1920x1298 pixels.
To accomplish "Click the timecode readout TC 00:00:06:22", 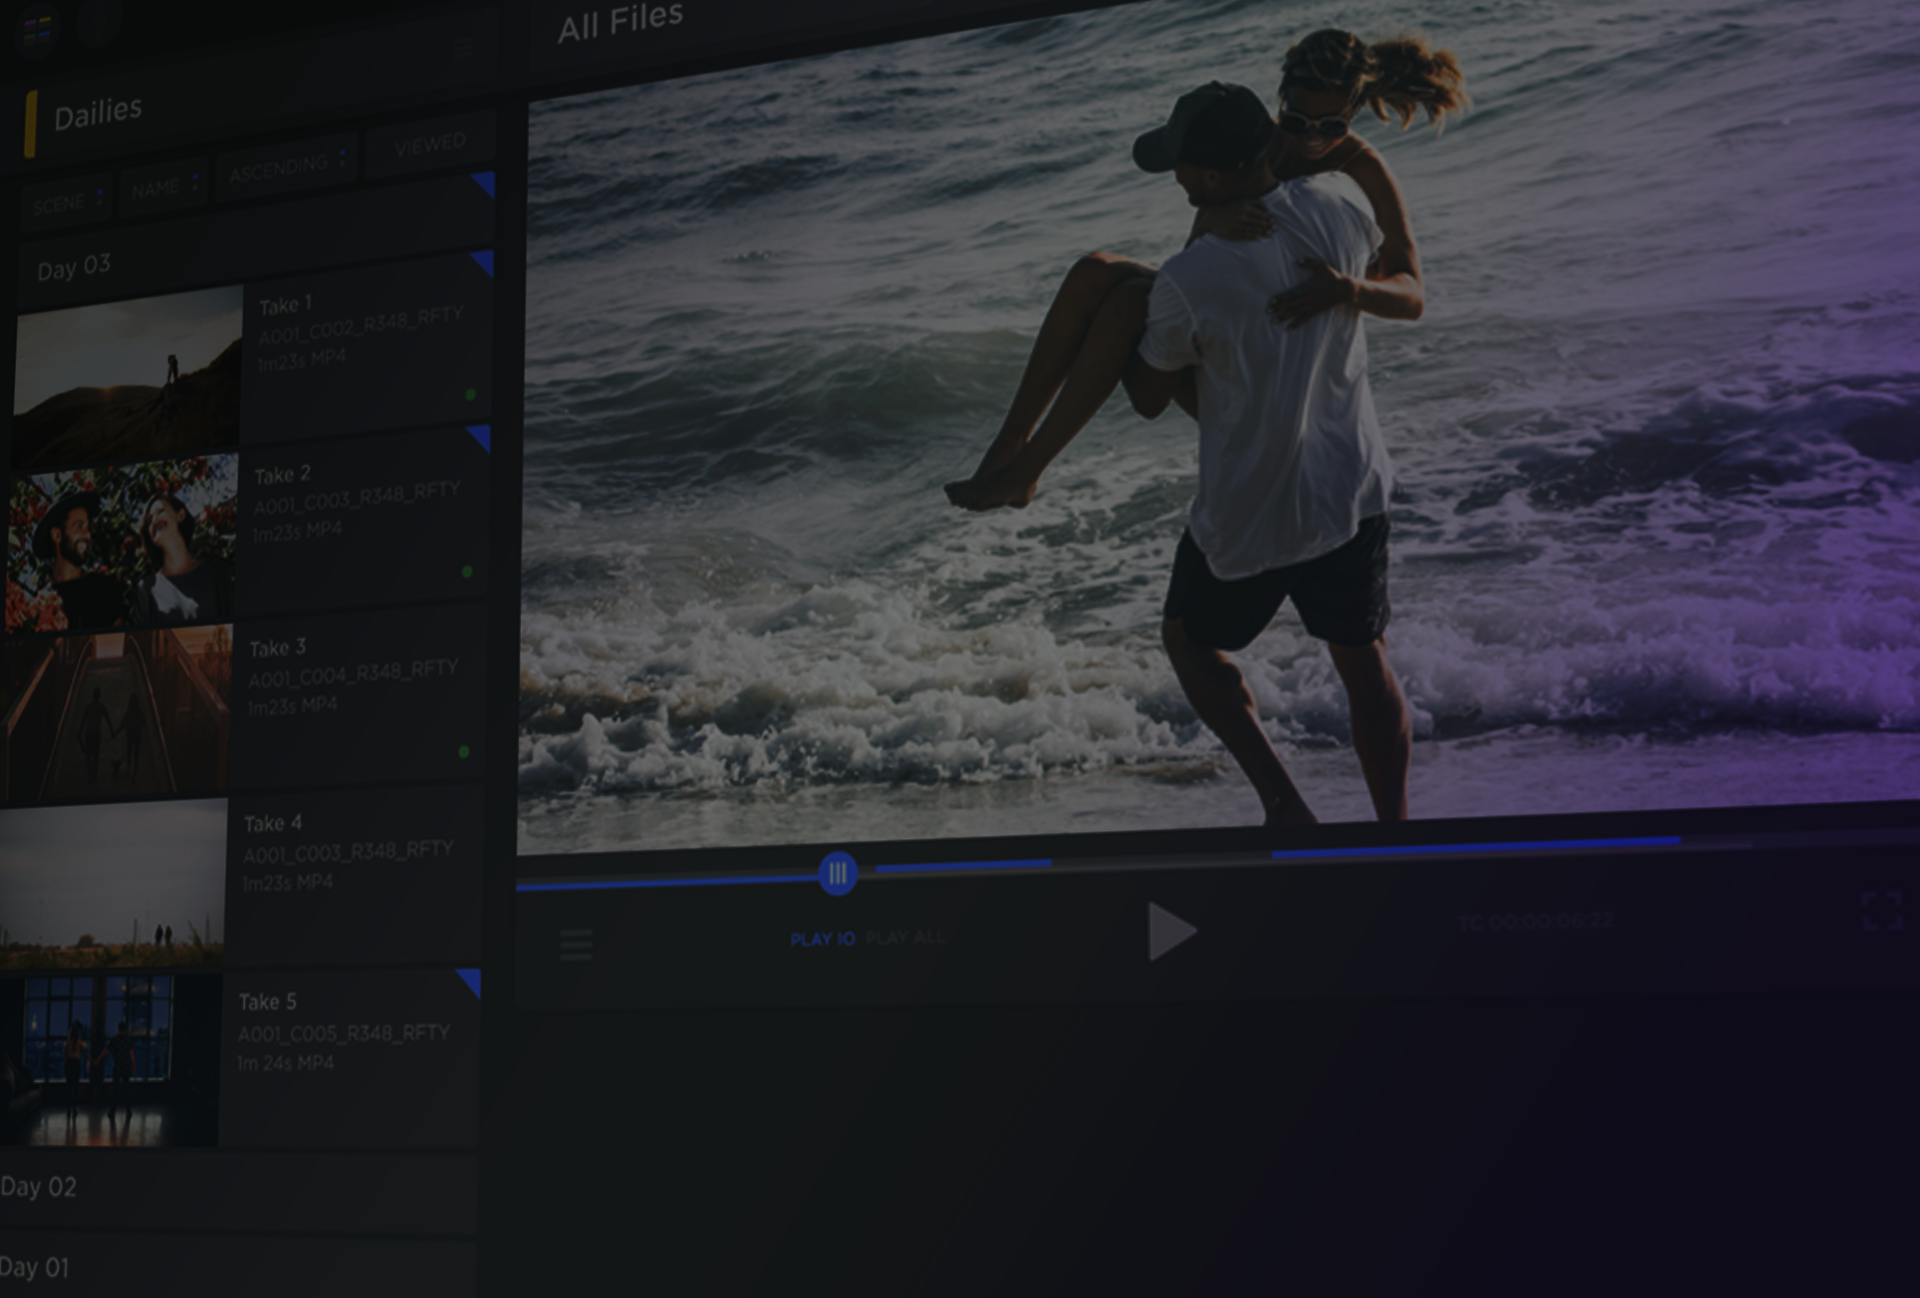I will (x=1535, y=921).
